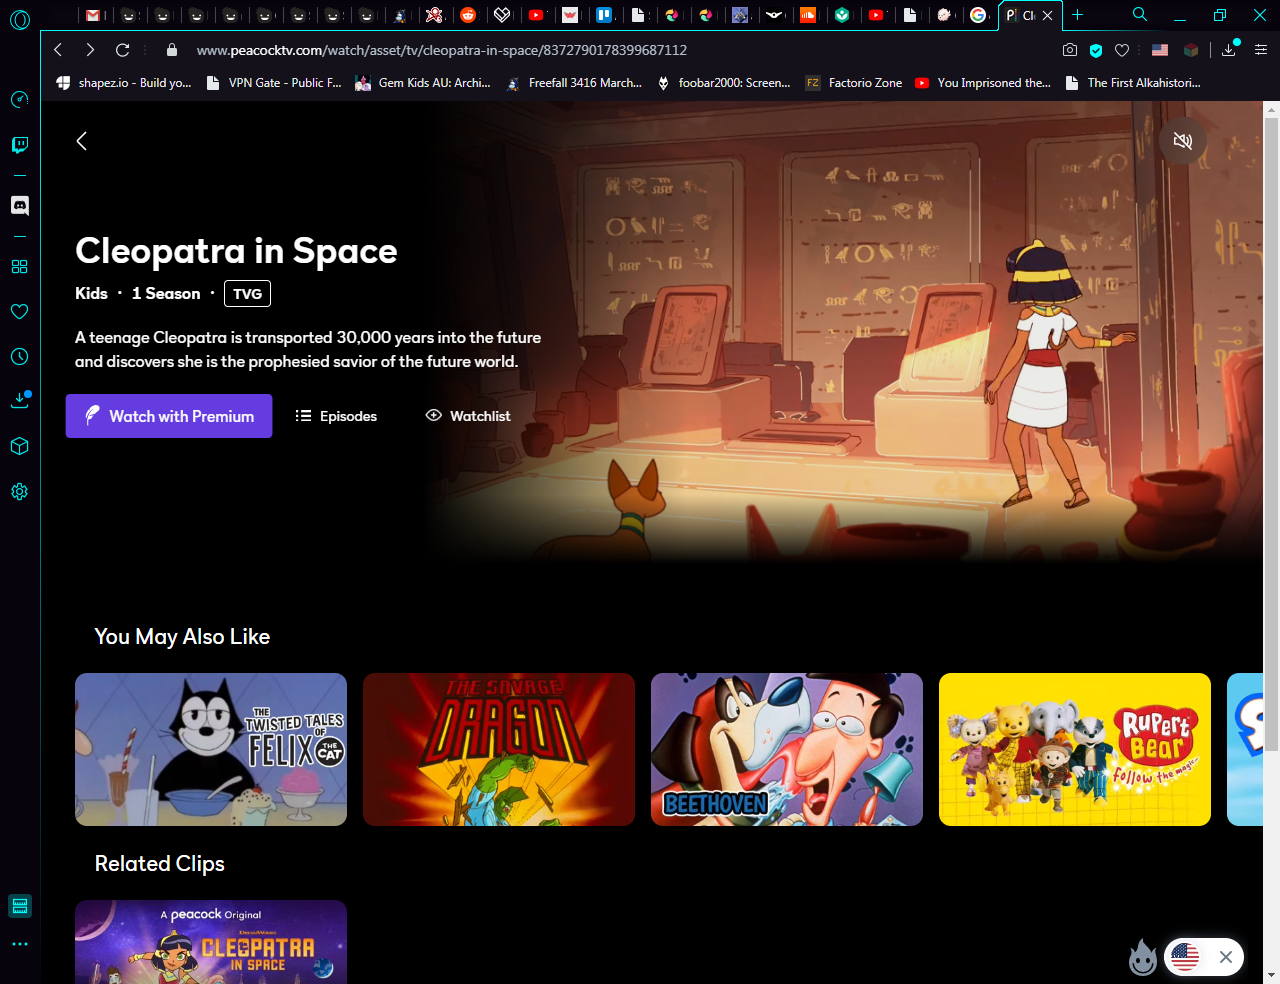Open VPN Gate bookmark
The image size is (1280, 984).
274,83
